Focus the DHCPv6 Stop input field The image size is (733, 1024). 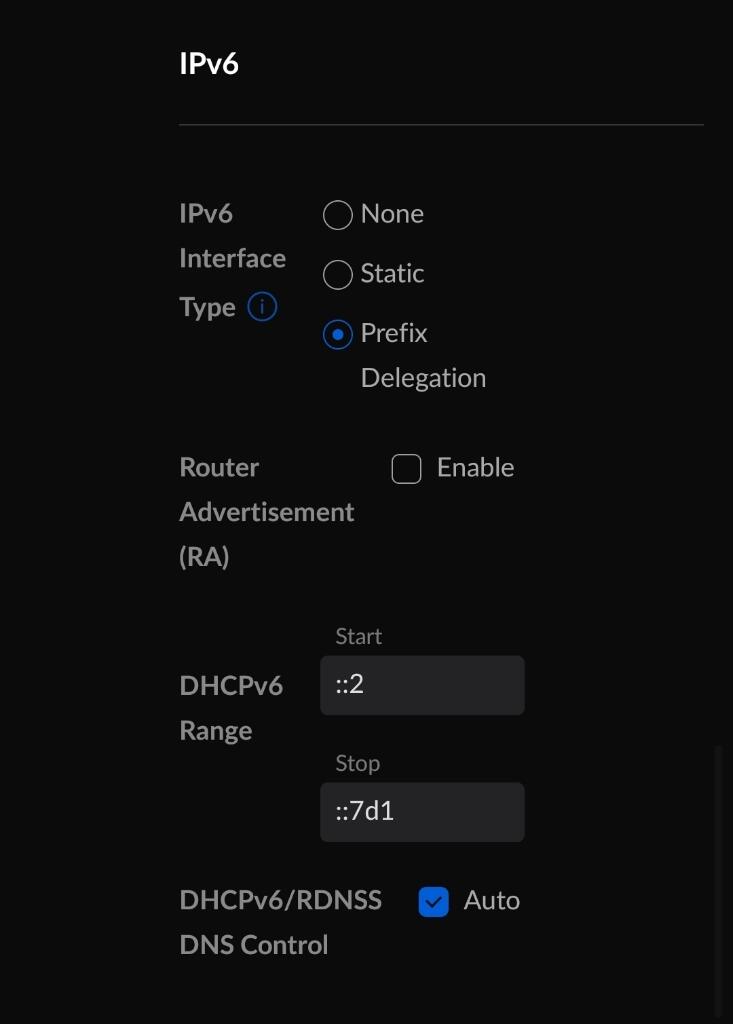point(422,812)
